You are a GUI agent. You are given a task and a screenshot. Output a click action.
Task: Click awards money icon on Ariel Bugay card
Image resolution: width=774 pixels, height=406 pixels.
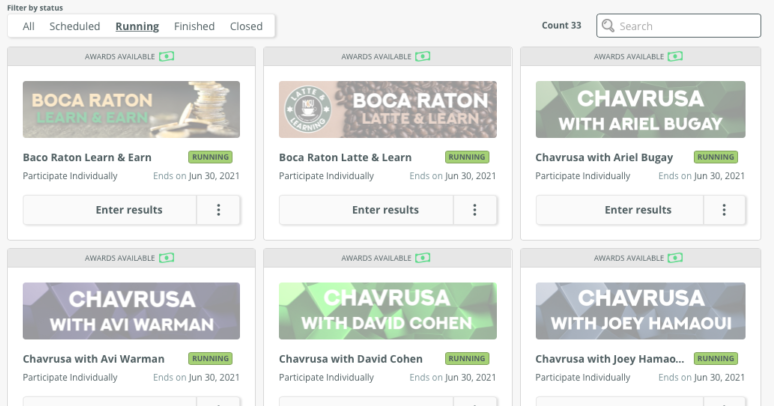676,57
